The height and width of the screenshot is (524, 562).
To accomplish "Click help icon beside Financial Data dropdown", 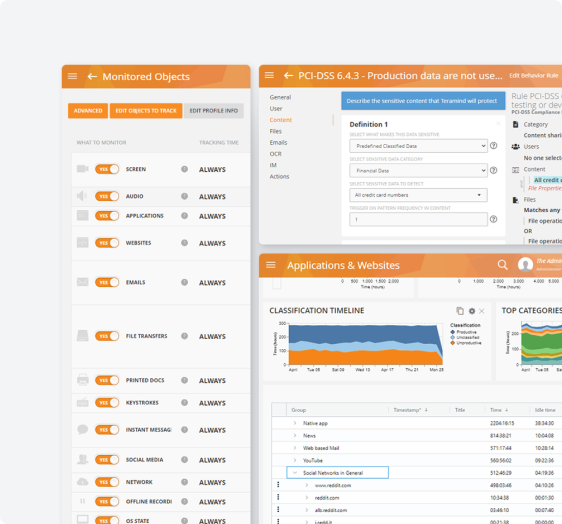I will [494, 170].
